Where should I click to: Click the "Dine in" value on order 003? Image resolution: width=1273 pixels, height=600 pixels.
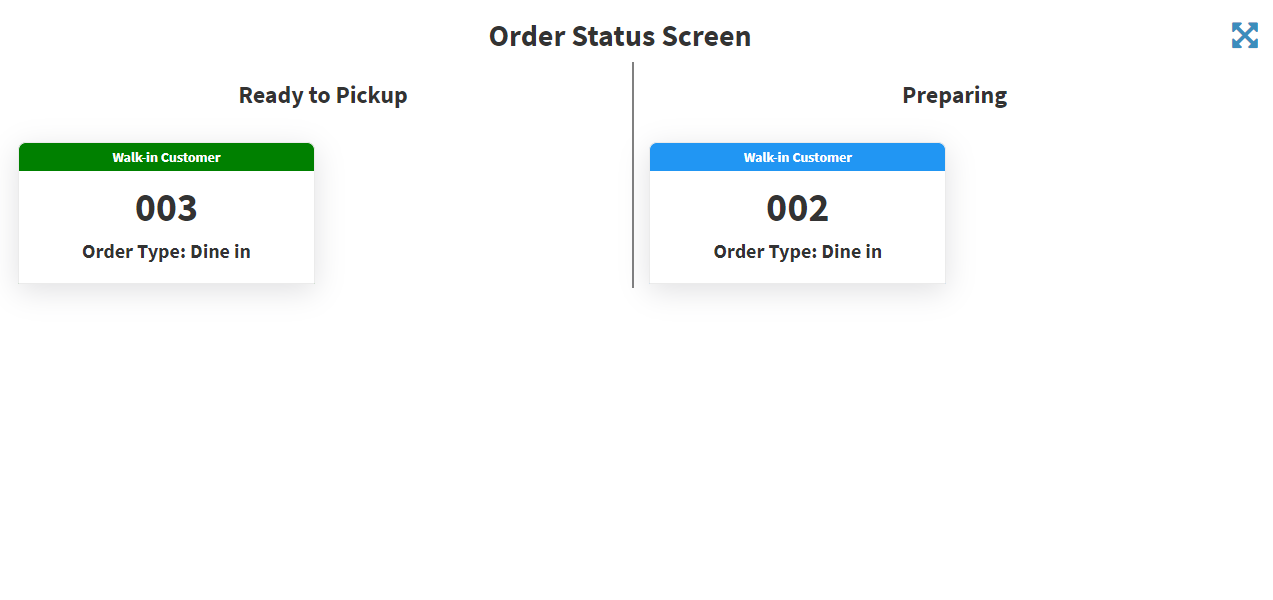[x=221, y=252]
